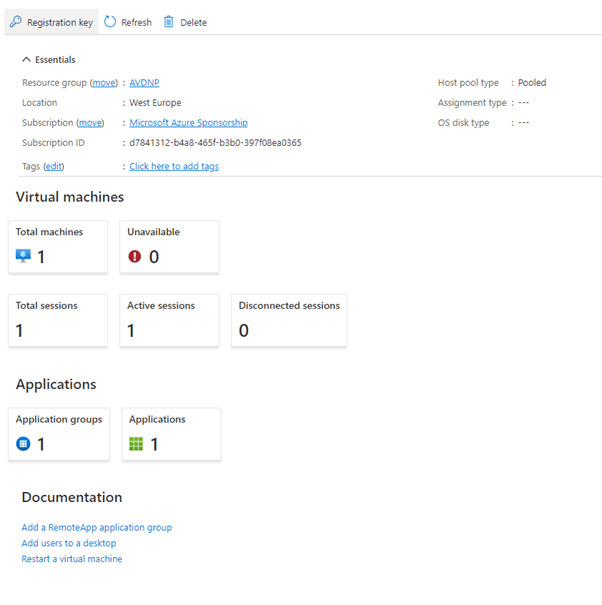The image size is (602, 605).
Task: Click edit link next to Tags
Action: tap(54, 166)
